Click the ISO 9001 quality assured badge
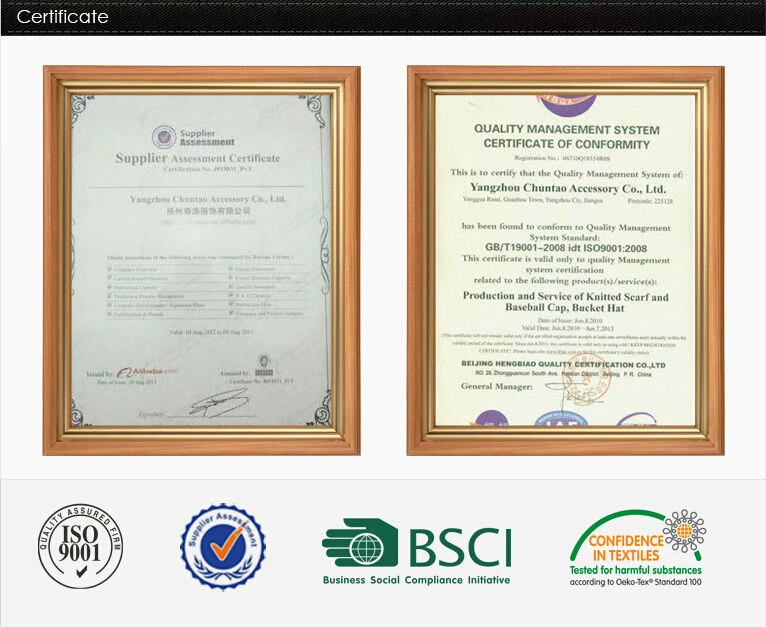 coord(81,546)
